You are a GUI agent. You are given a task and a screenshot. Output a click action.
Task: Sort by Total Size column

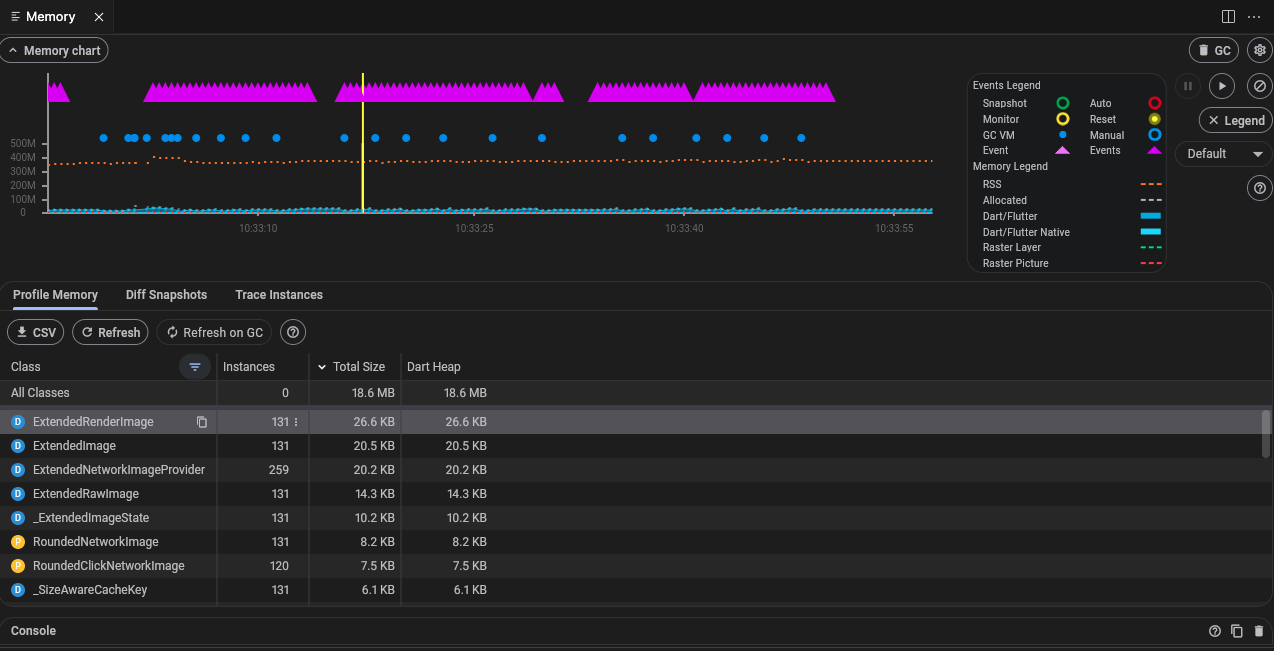click(356, 367)
